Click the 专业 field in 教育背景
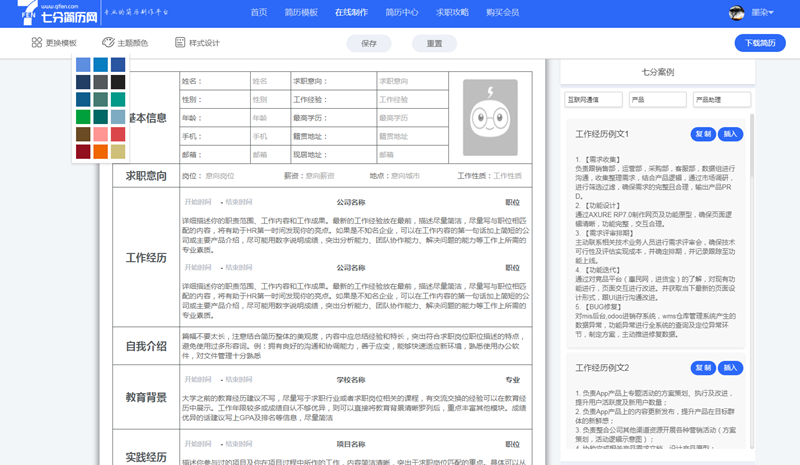Viewport: 800px width, 465px height. tap(513, 380)
